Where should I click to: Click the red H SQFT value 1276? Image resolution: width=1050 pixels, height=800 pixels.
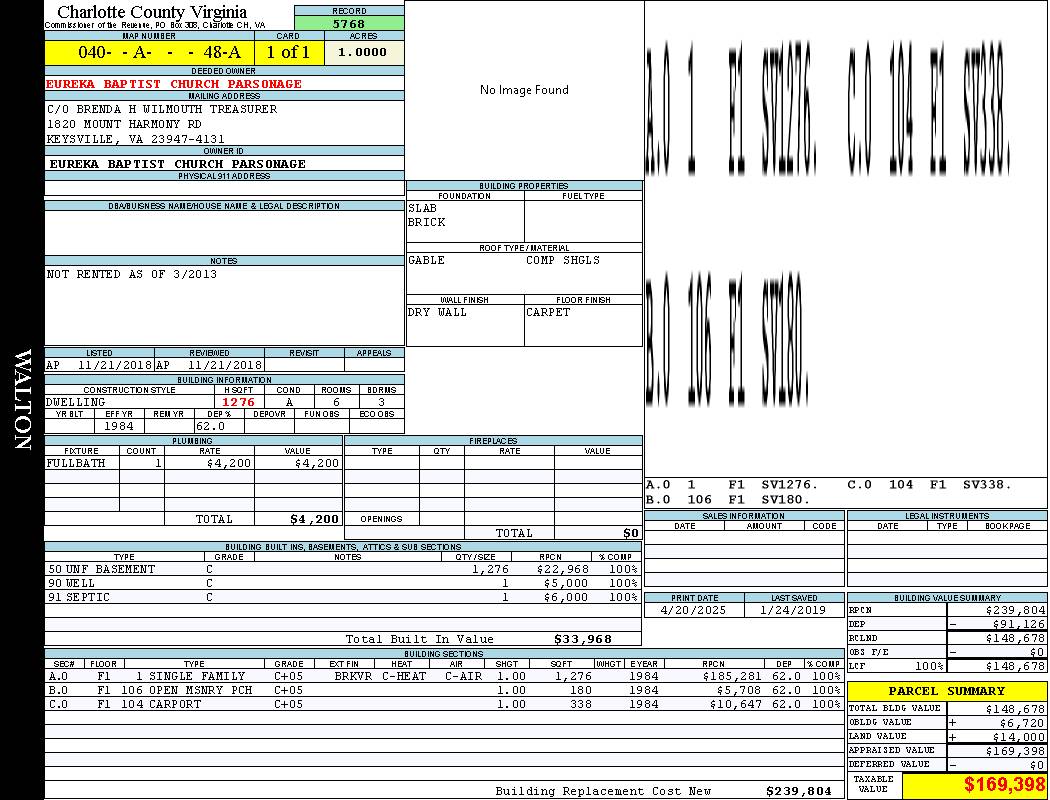point(238,402)
